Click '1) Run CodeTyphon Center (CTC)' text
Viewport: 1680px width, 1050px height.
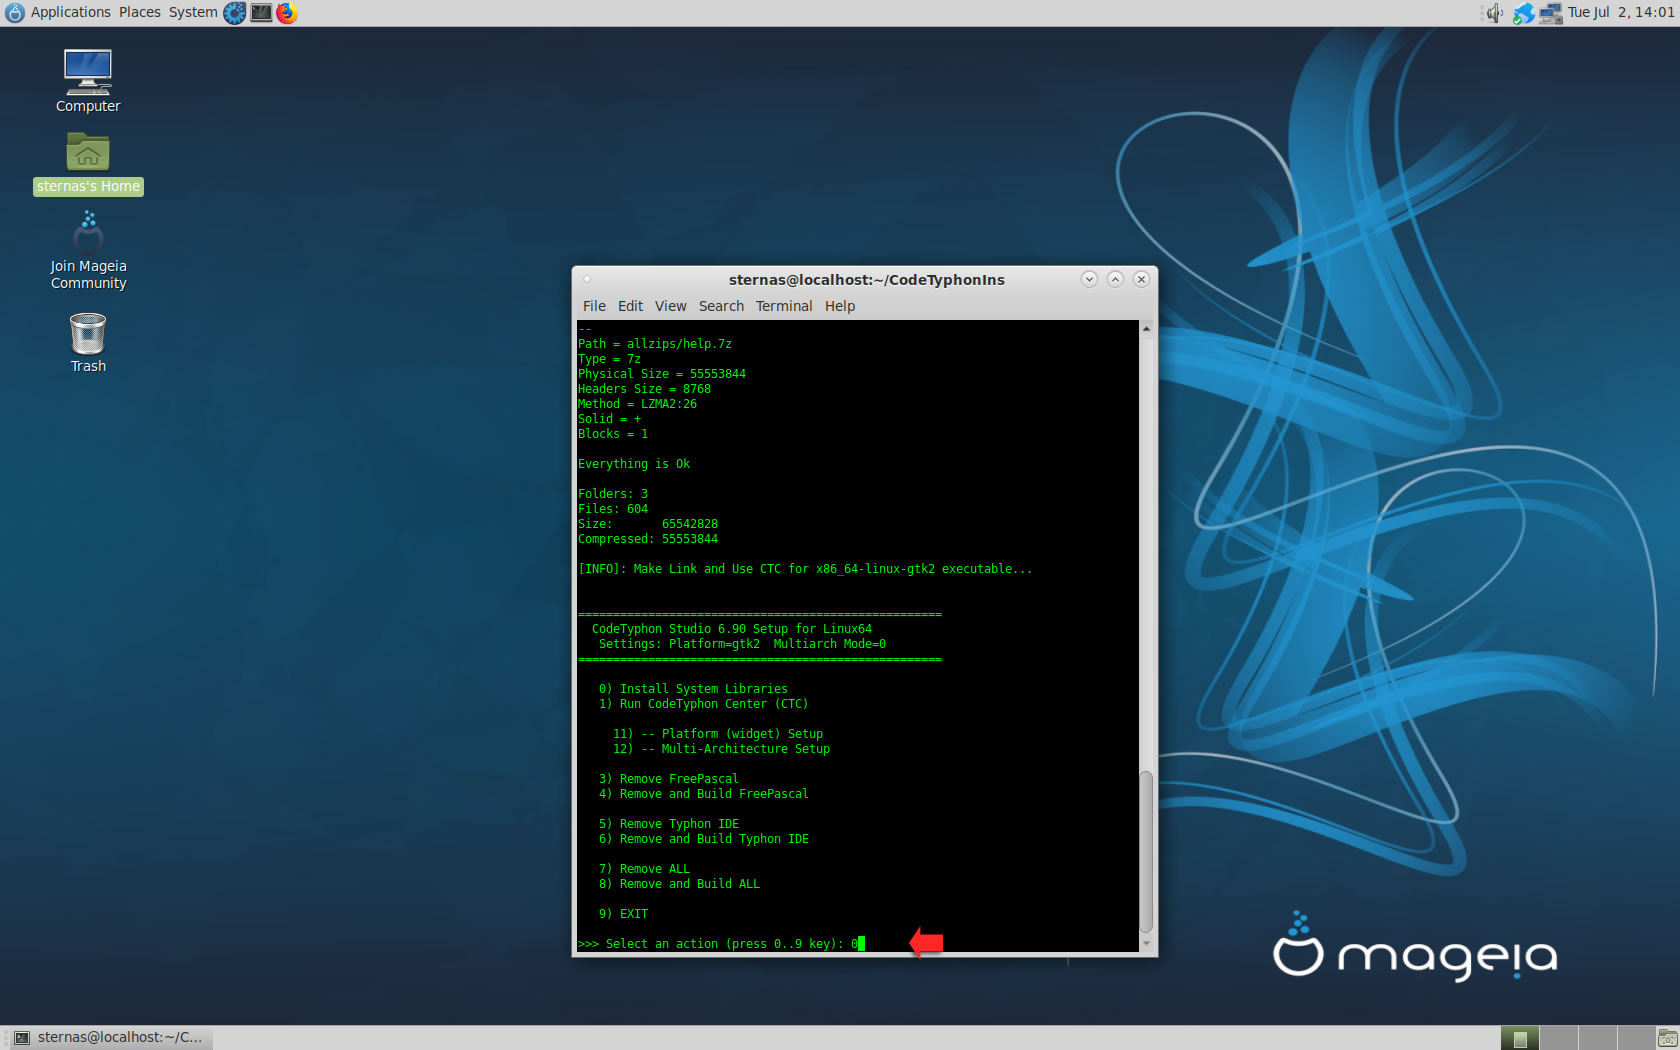click(703, 704)
